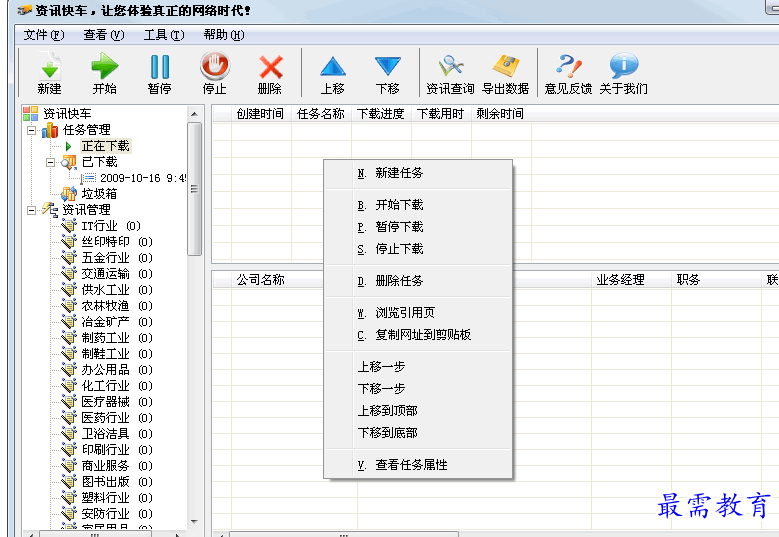The height and width of the screenshot is (537, 779).
Task: Choose 新建任务 in context menu
Action: point(418,173)
